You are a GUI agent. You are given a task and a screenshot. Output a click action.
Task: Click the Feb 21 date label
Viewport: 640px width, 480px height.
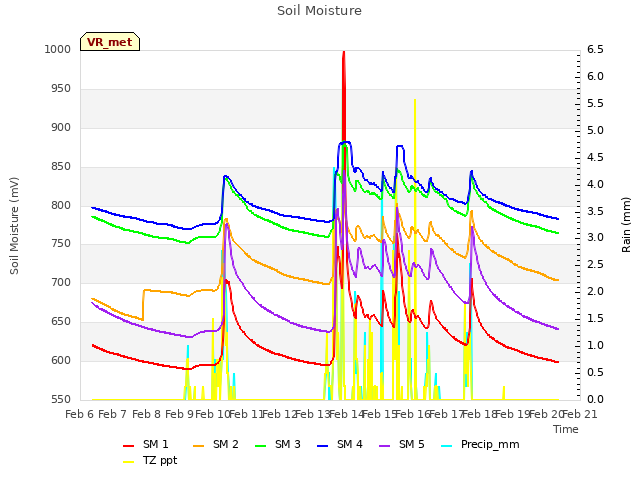[580, 415]
